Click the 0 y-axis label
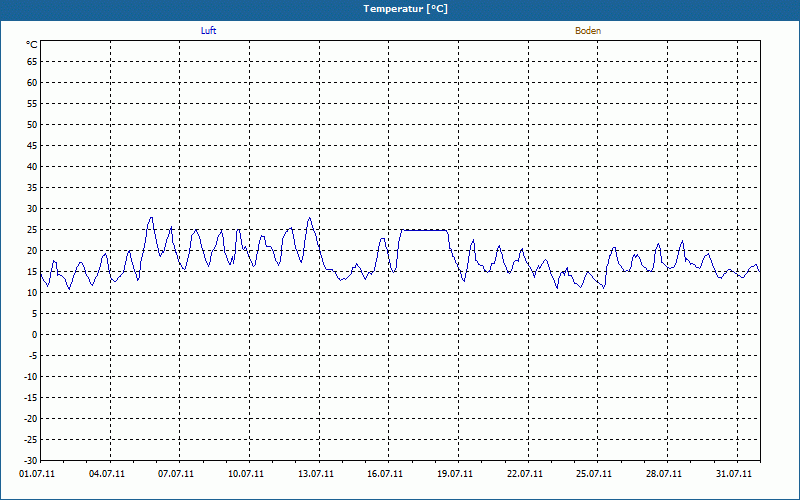800x500 pixels. coord(35,335)
